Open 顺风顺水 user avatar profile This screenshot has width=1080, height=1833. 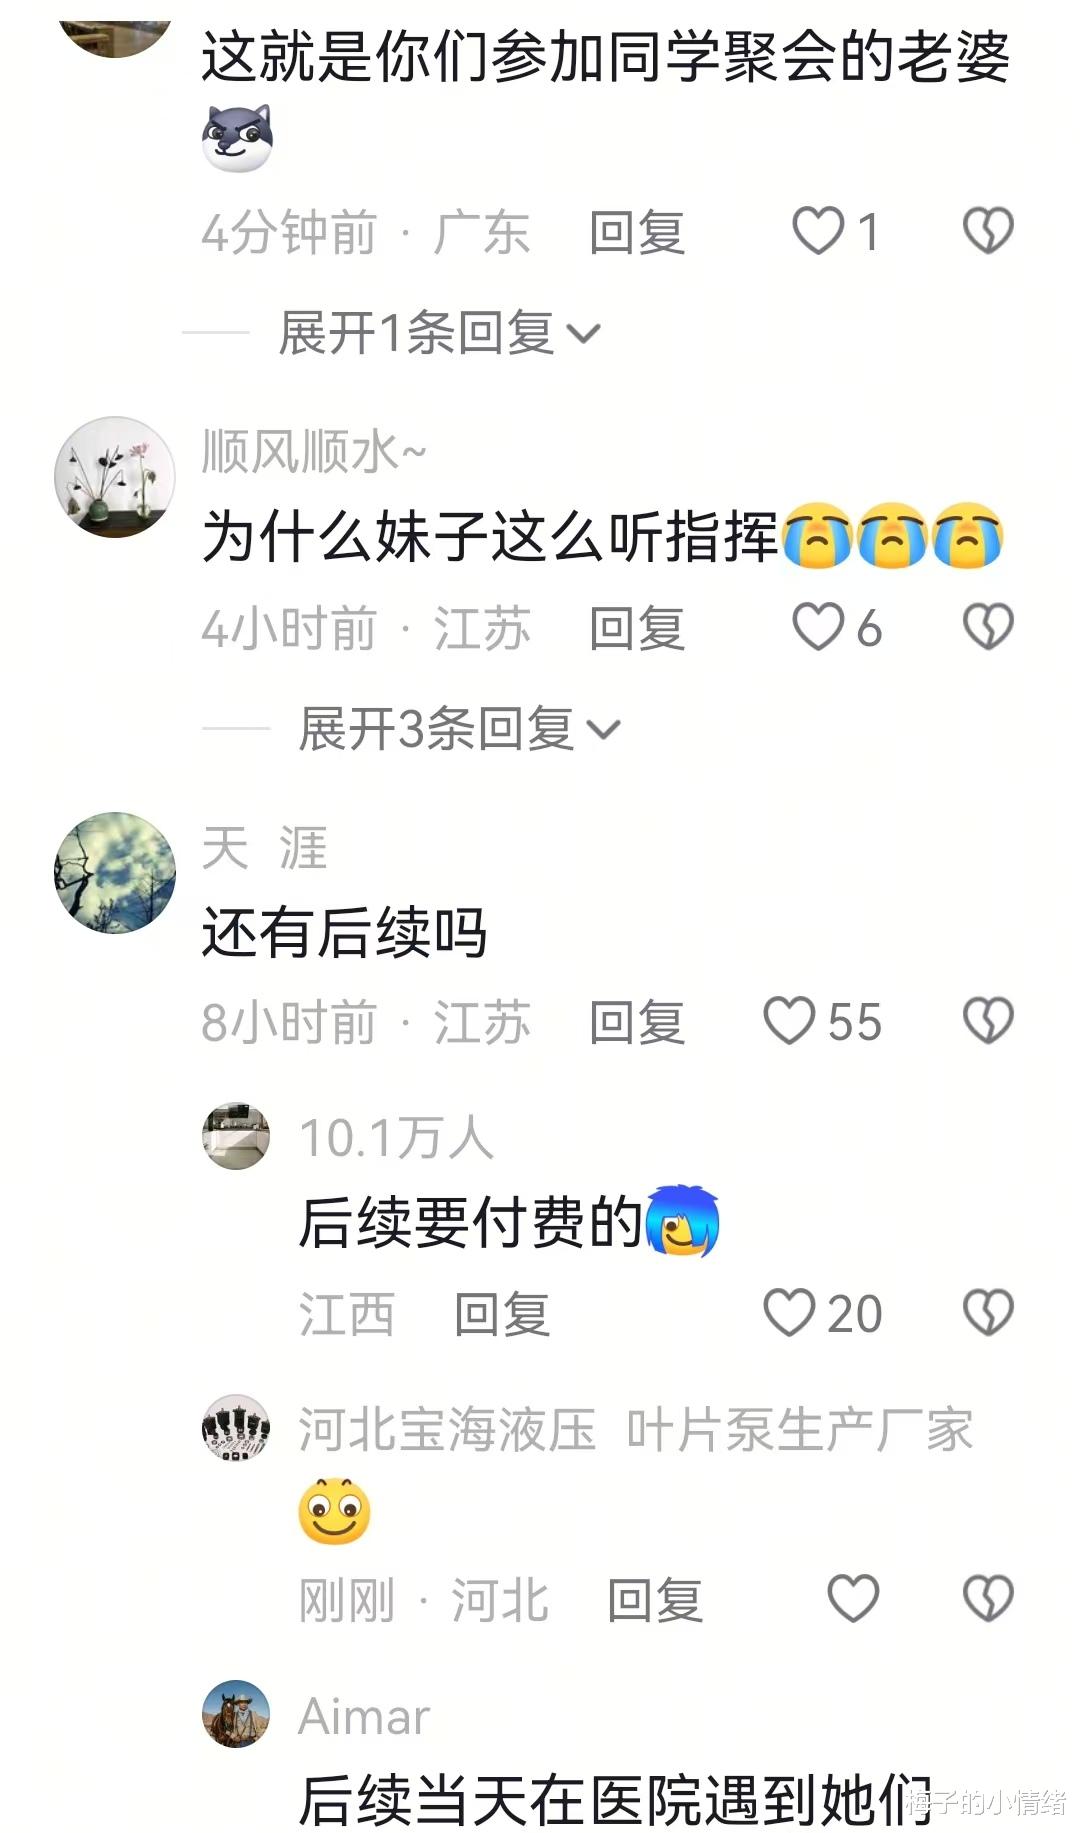point(115,477)
